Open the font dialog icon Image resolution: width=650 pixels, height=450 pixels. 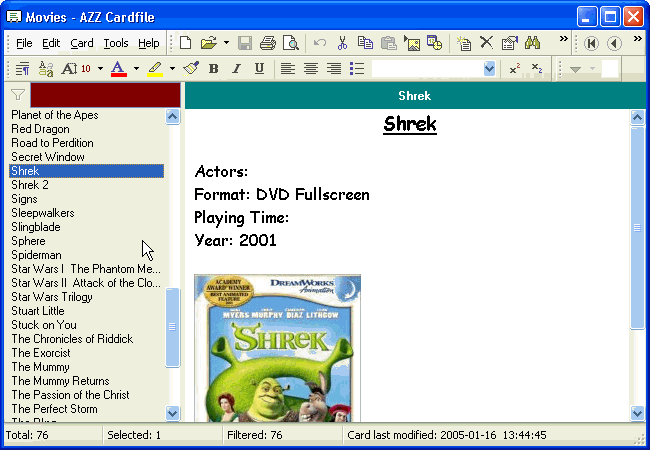(46, 68)
